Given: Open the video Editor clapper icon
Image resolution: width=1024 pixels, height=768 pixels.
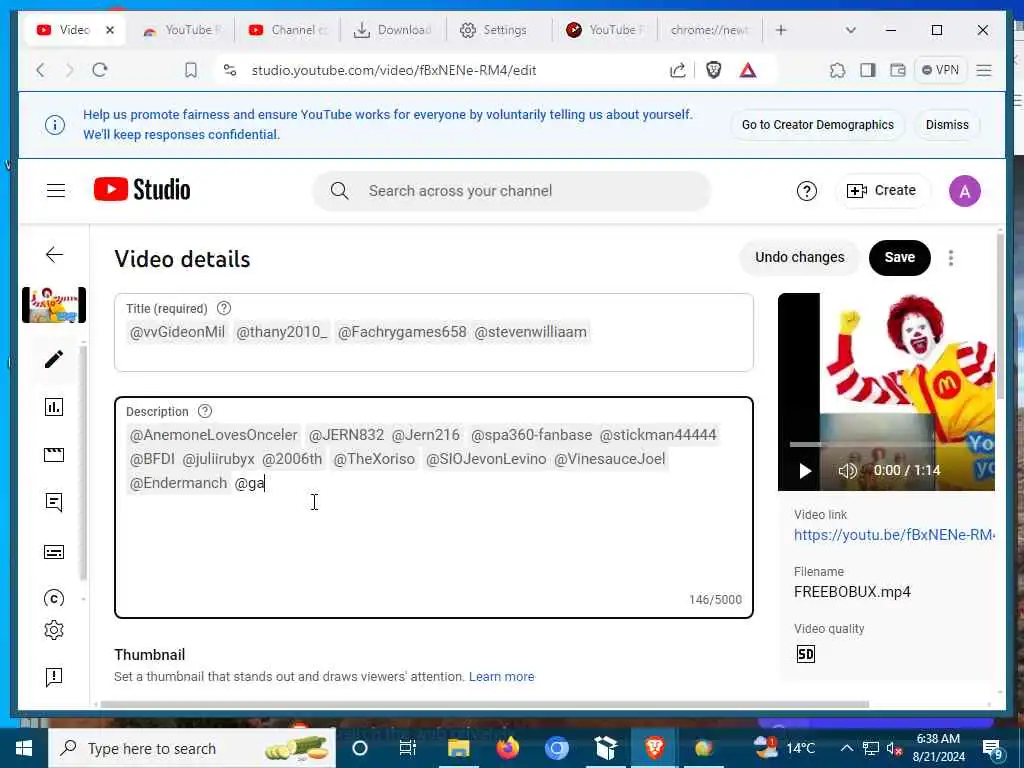Looking at the screenshot, I should coord(54,455).
